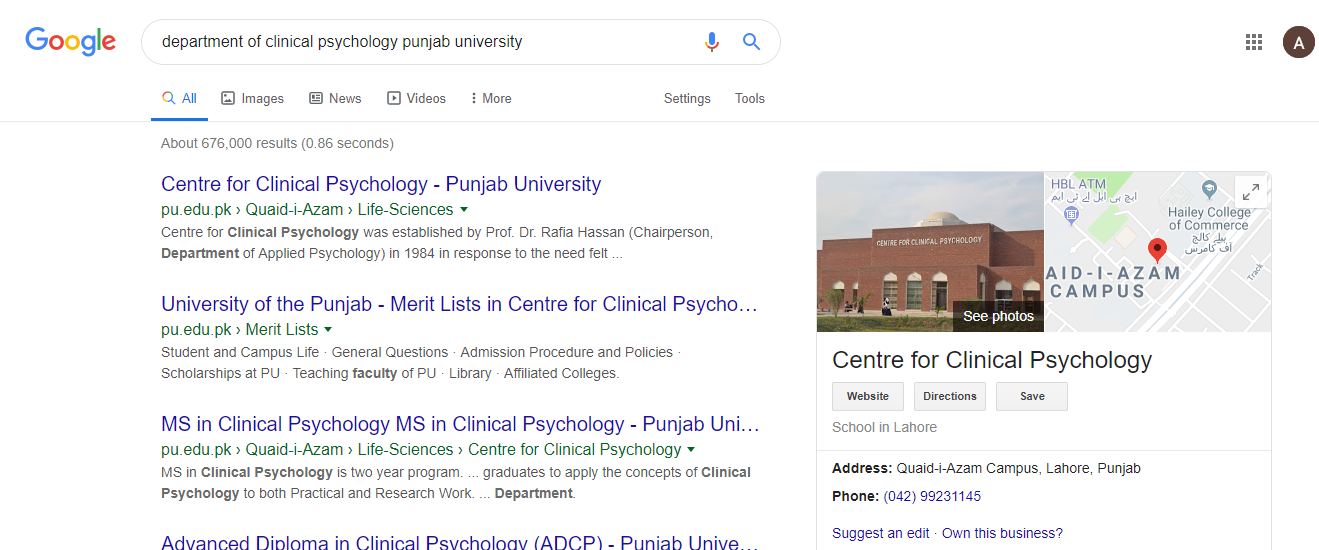Expand the map with the fullscreen icon
The width and height of the screenshot is (1319, 550).
tap(1250, 191)
